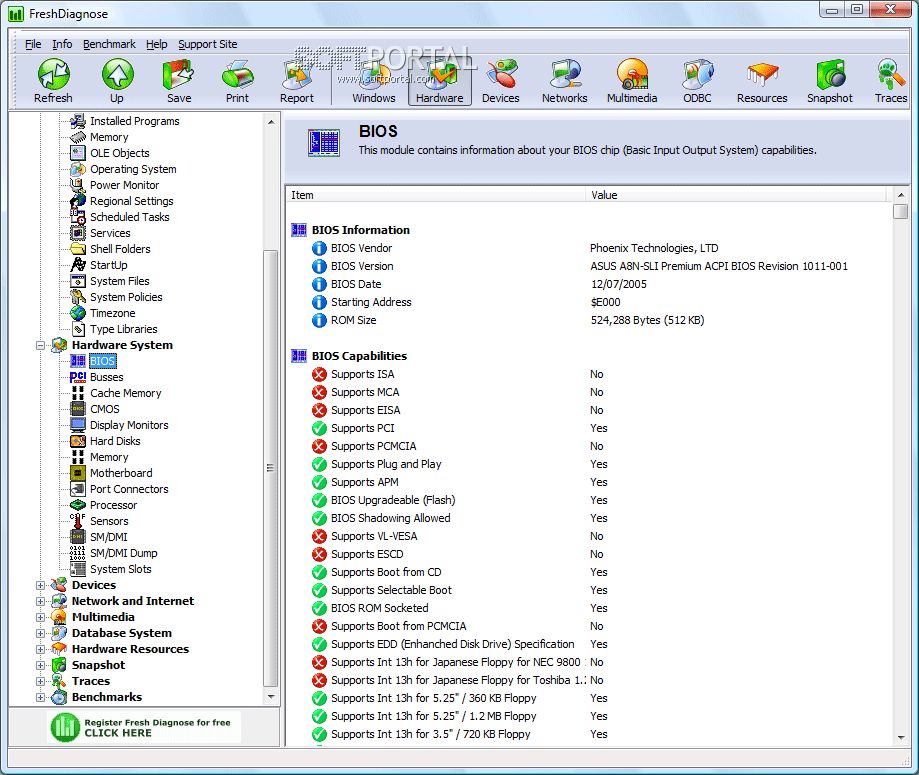This screenshot has width=919, height=775.
Task: Open the Help menu
Action: click(x=156, y=44)
